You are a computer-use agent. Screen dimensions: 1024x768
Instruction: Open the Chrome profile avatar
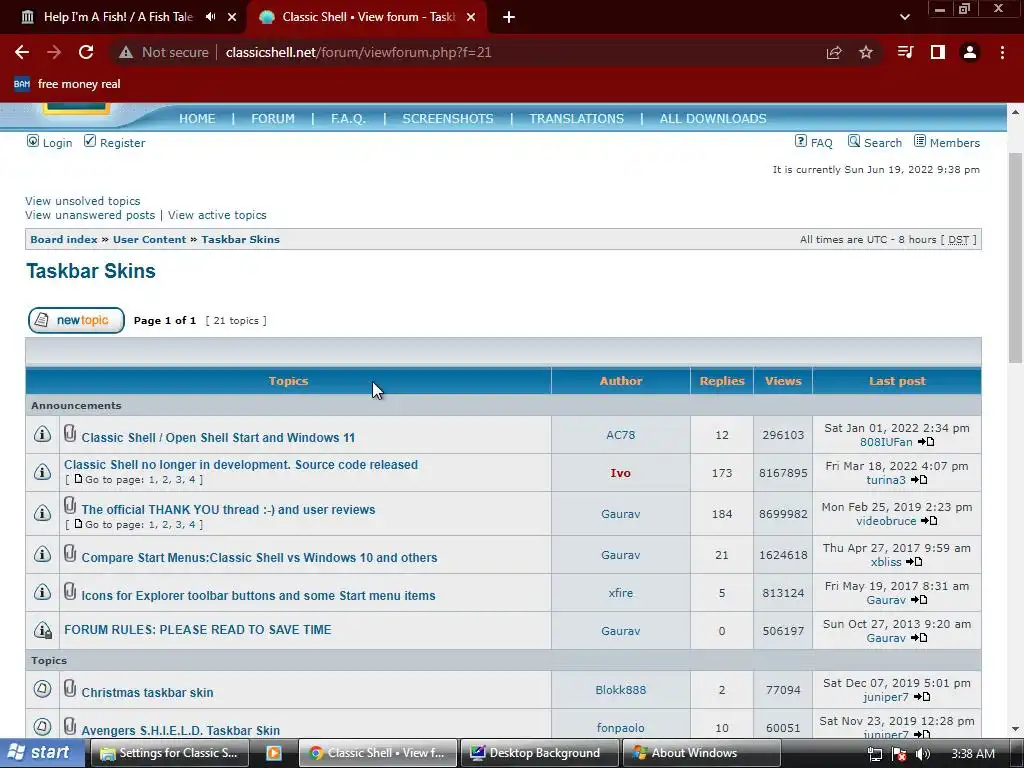point(970,52)
